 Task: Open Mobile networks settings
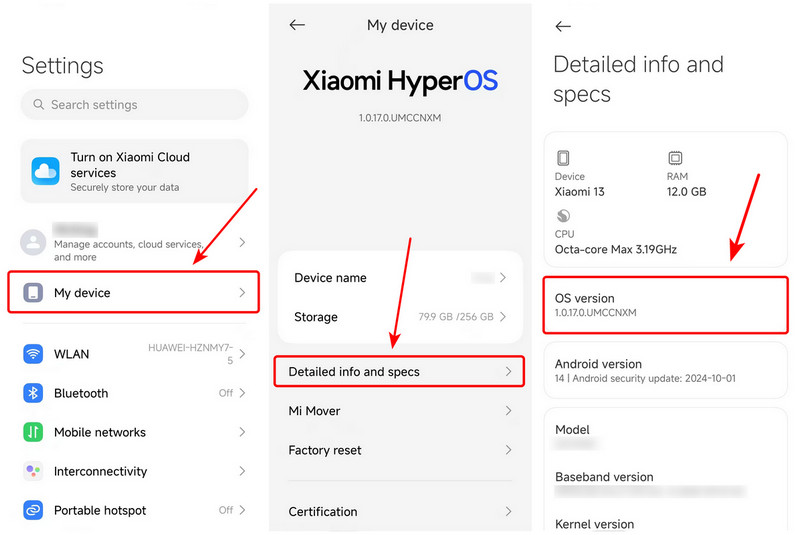pos(135,432)
